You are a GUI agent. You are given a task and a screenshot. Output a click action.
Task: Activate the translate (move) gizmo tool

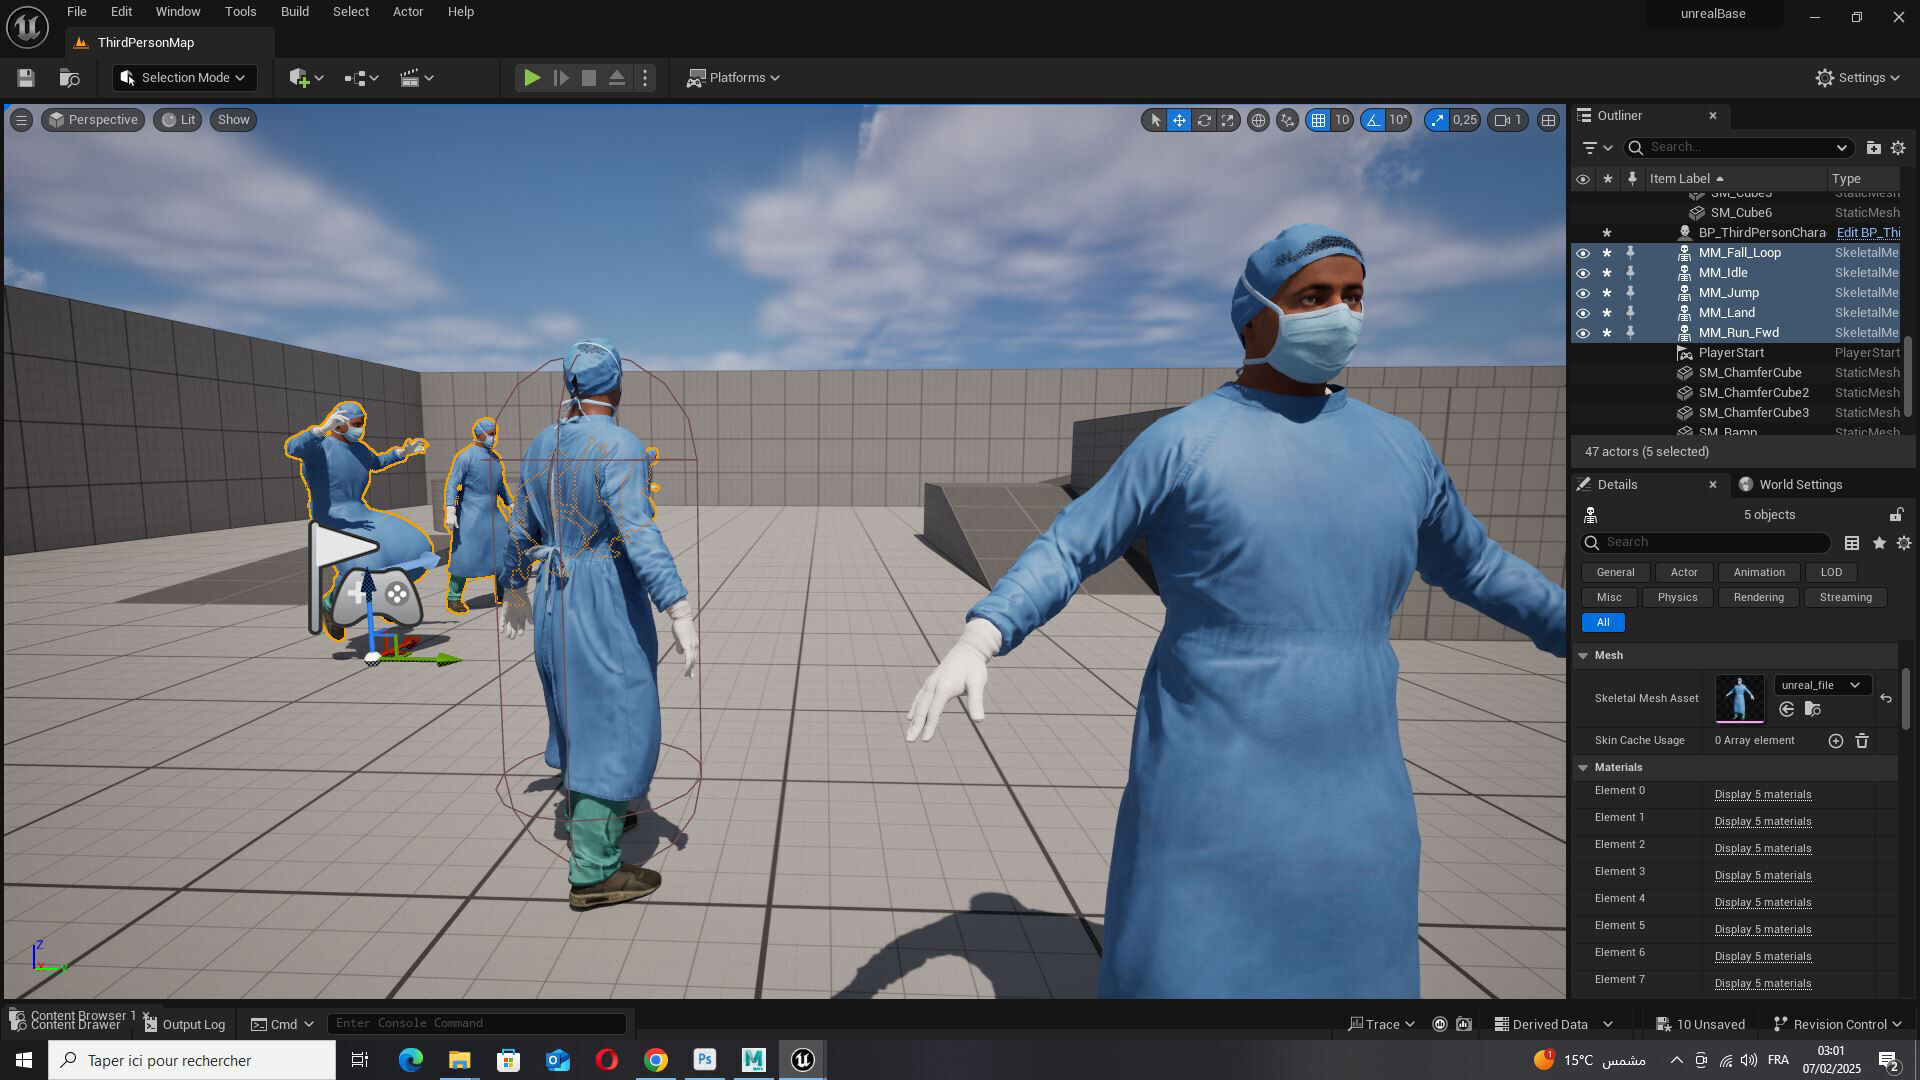[1179, 120]
